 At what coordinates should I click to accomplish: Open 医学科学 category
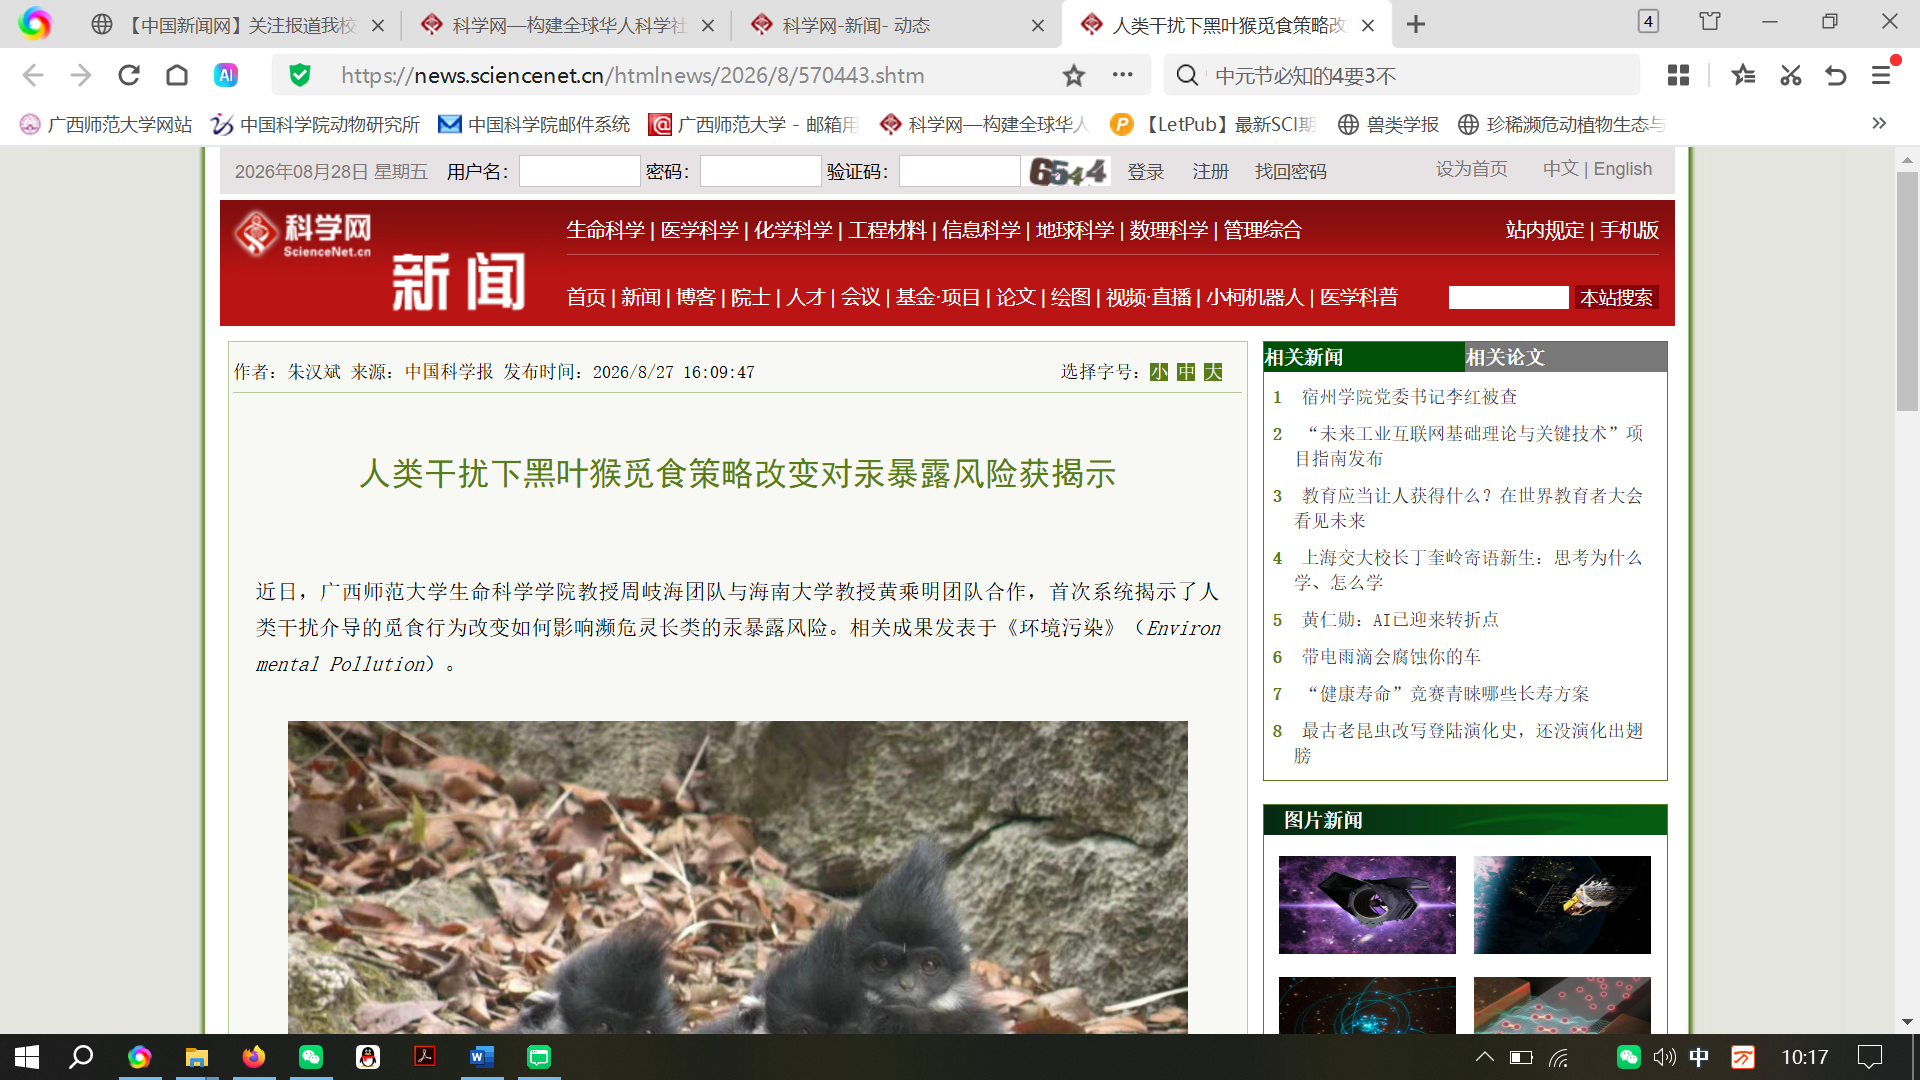[699, 230]
